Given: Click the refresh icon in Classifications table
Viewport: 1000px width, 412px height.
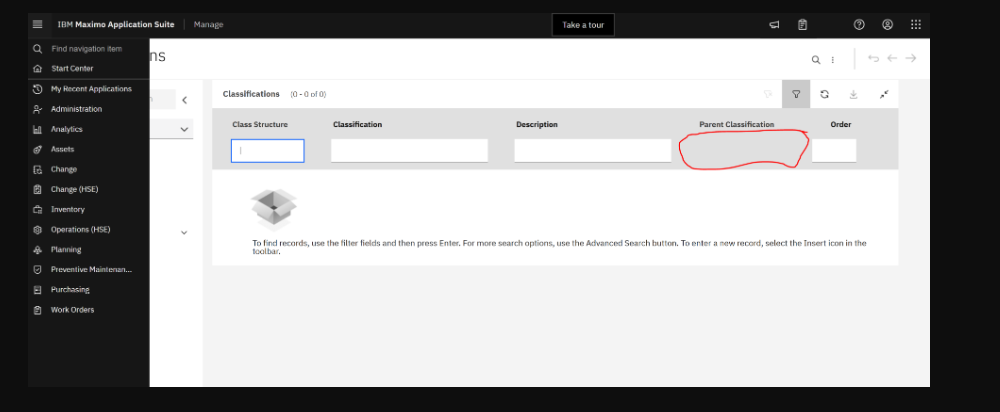Looking at the screenshot, I should click(x=824, y=94).
